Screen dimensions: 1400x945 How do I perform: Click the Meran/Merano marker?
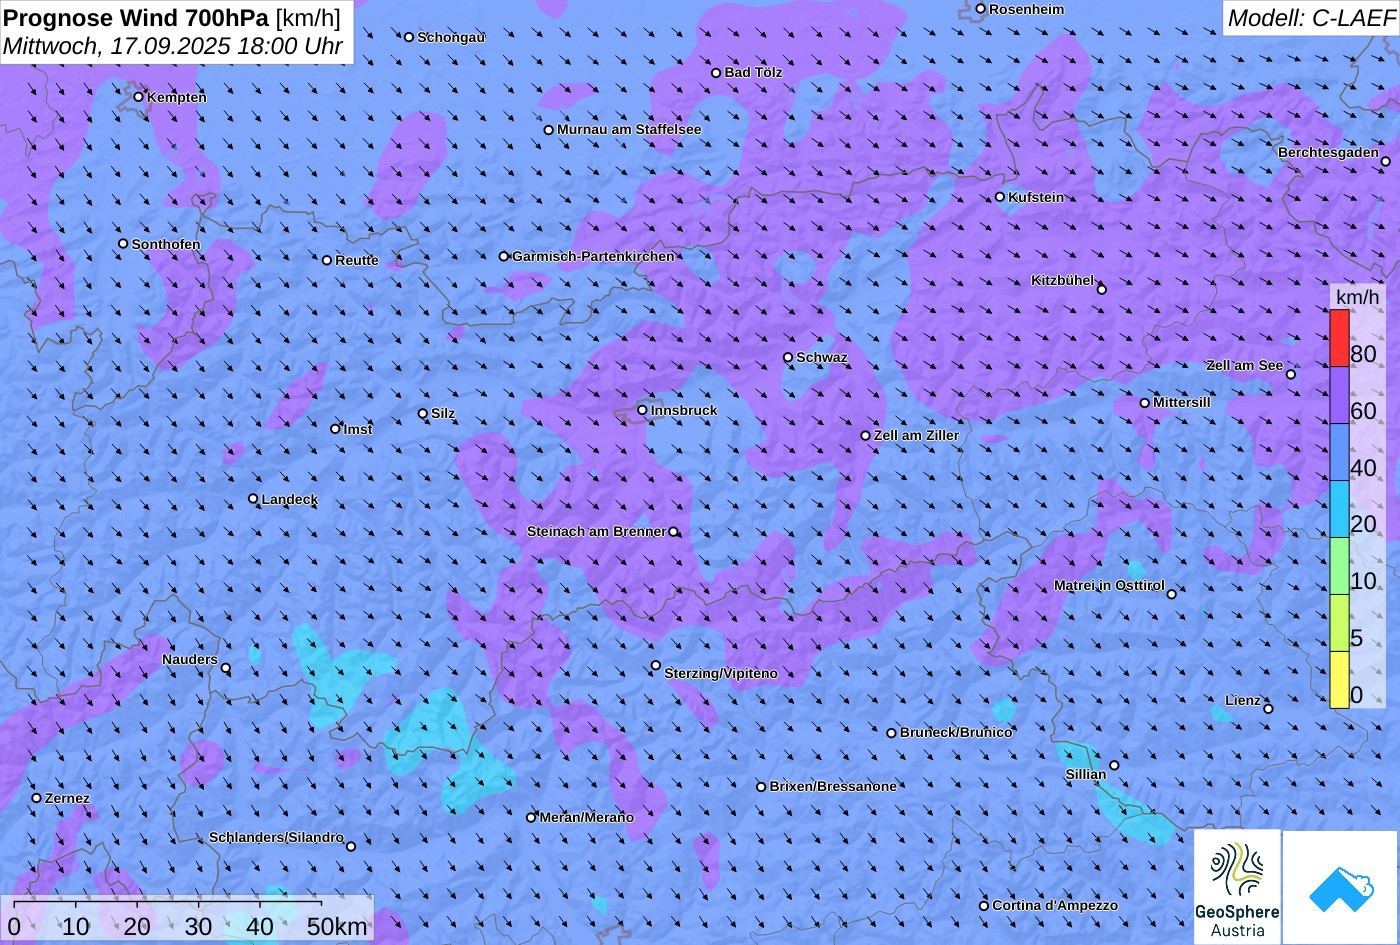[x=531, y=817]
